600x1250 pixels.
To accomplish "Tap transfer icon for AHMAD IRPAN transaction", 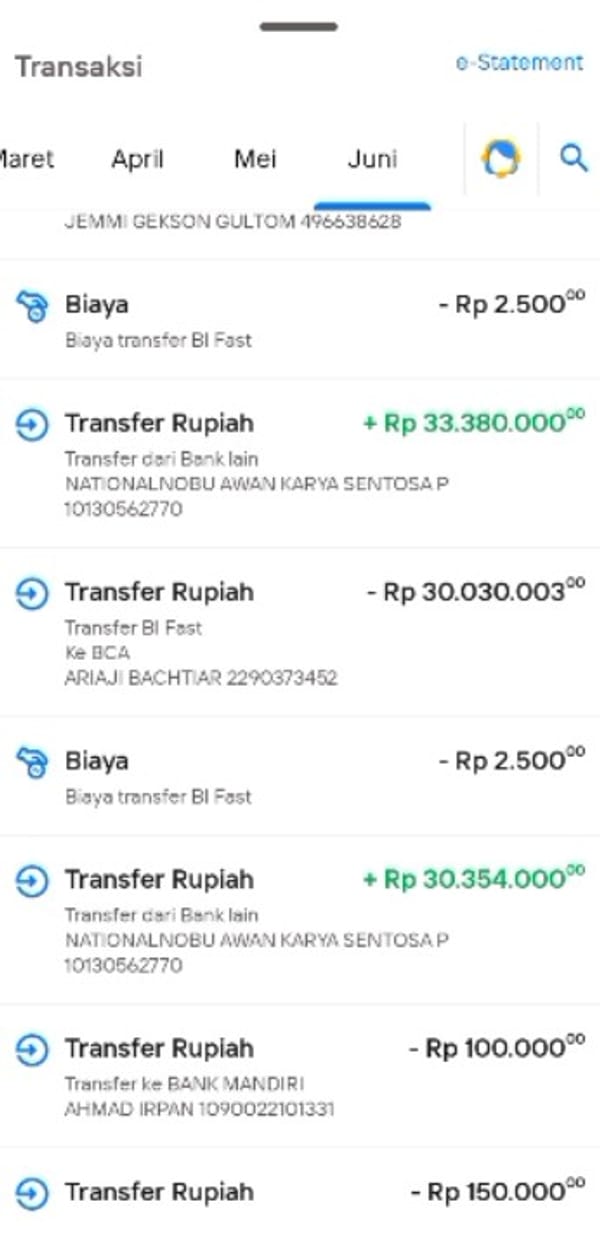I will pyautogui.click(x=32, y=1049).
